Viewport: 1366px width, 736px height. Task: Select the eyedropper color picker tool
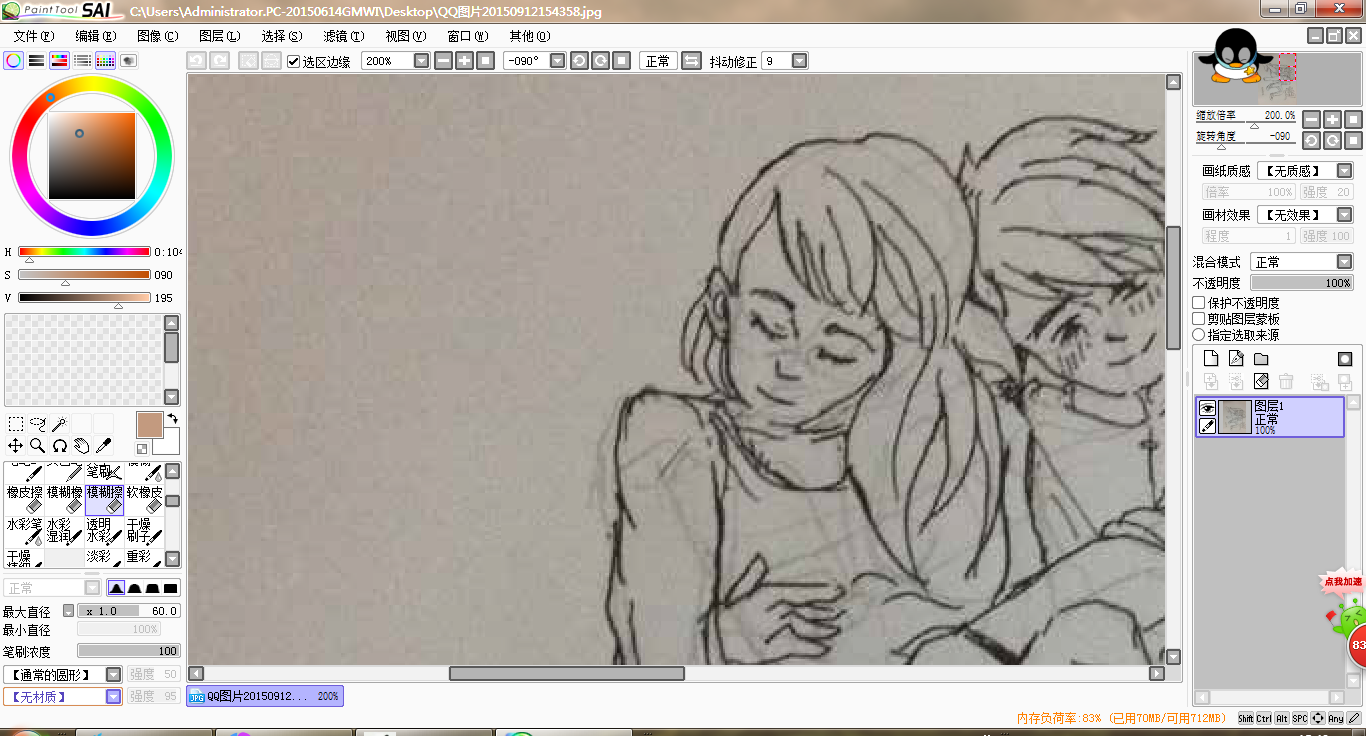pyautogui.click(x=104, y=446)
